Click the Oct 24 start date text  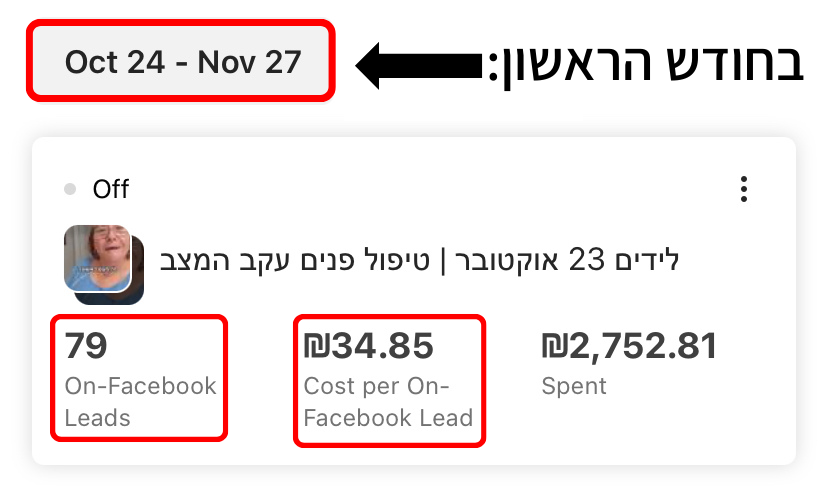[115, 62]
